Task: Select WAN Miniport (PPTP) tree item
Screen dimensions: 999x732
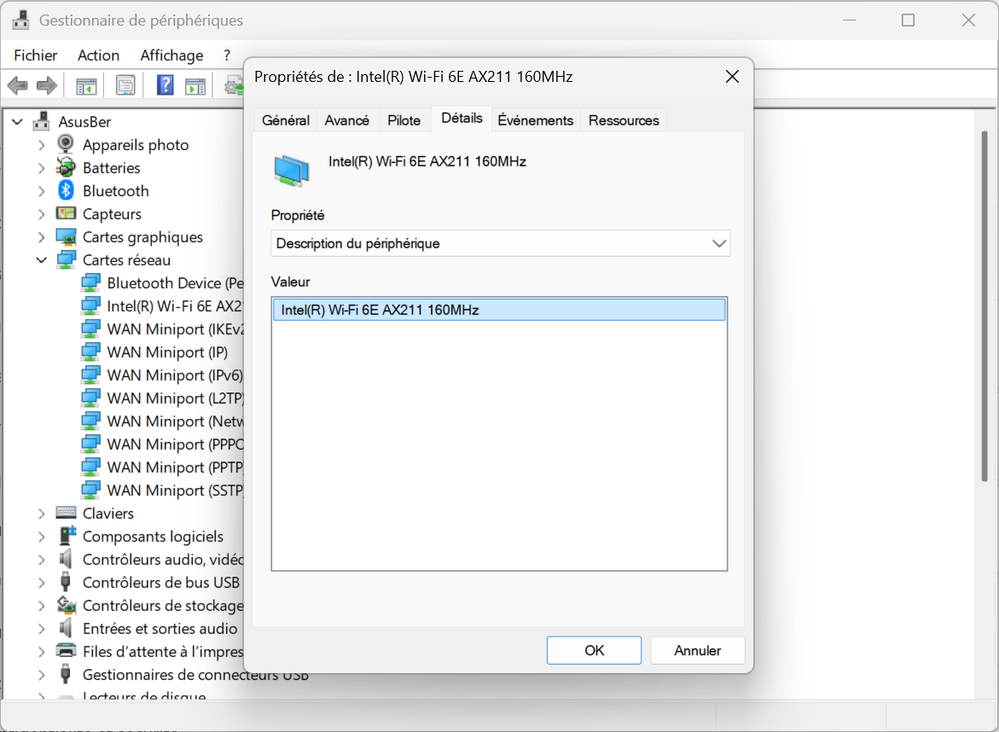Action: click(x=175, y=468)
